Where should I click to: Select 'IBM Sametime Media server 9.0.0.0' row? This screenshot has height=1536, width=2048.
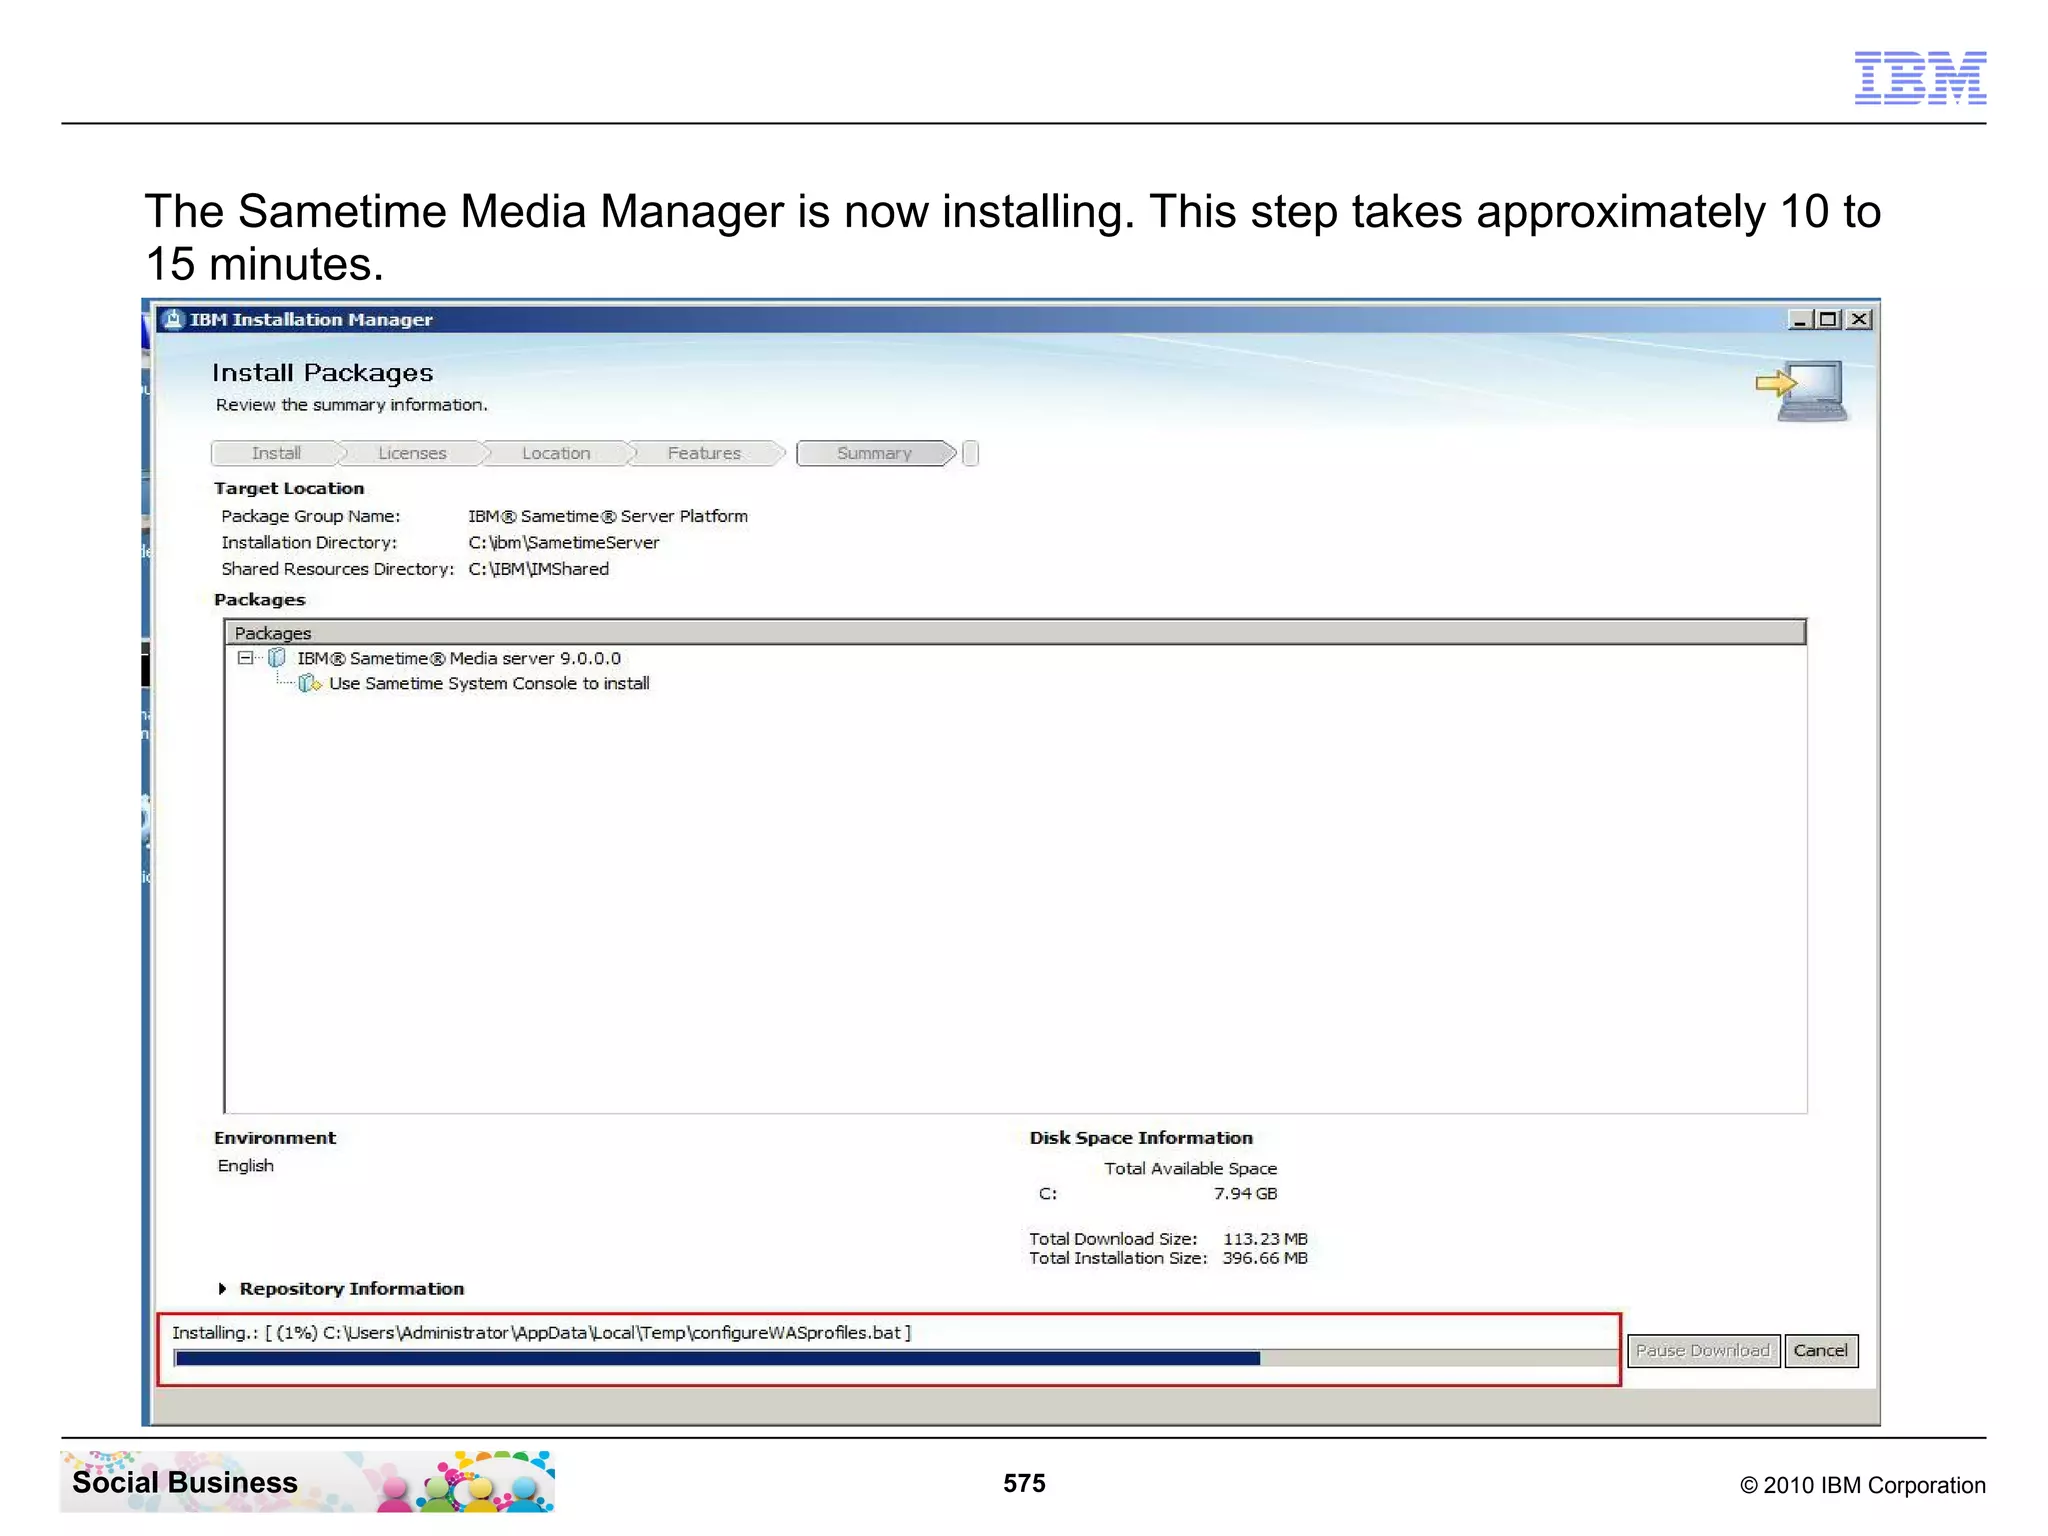tap(458, 658)
